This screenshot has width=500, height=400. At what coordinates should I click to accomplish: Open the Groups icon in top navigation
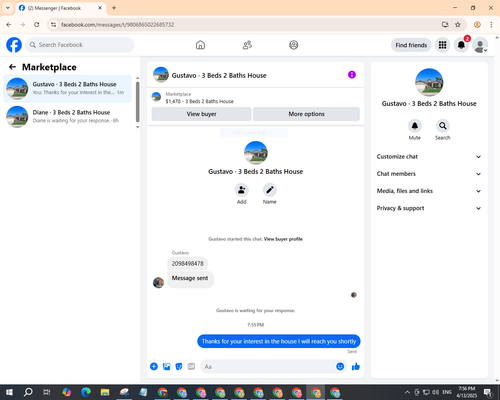[294, 45]
